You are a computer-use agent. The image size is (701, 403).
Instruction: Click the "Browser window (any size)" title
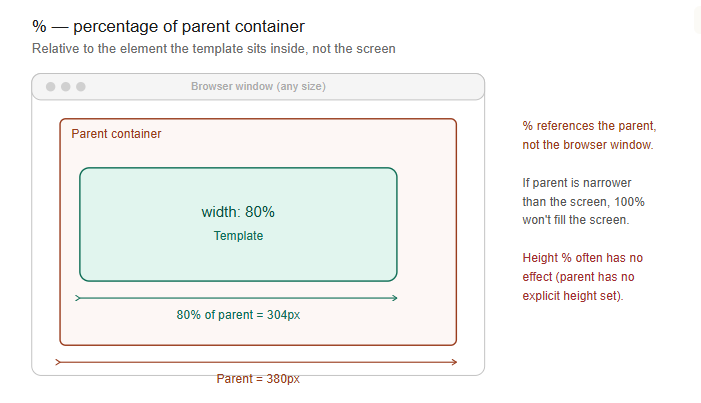tap(258, 86)
